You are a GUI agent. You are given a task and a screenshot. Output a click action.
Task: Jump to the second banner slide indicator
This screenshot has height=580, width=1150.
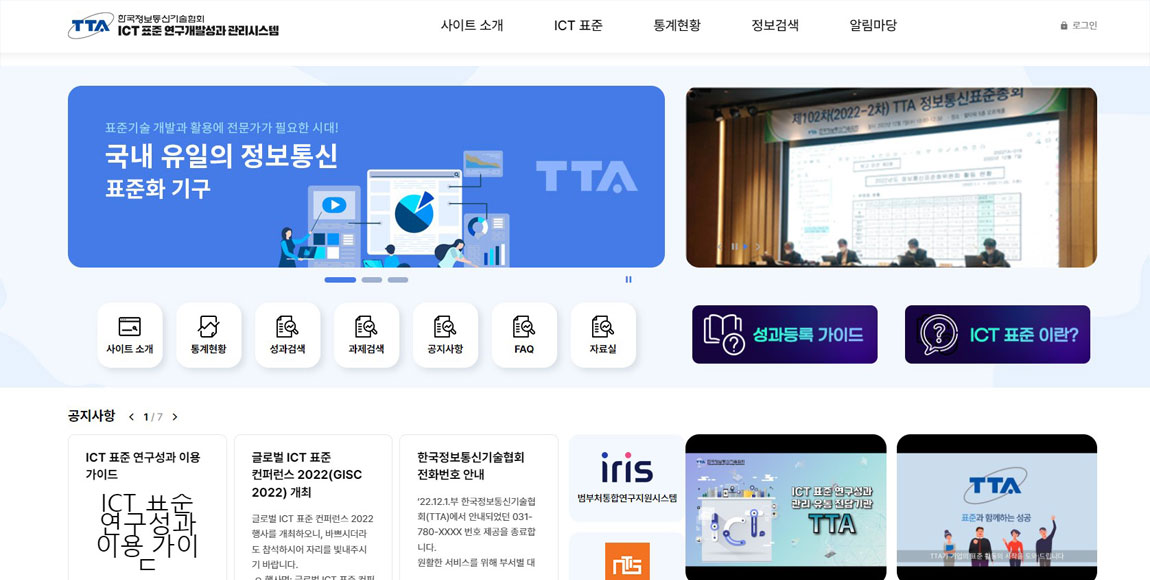tap(372, 280)
